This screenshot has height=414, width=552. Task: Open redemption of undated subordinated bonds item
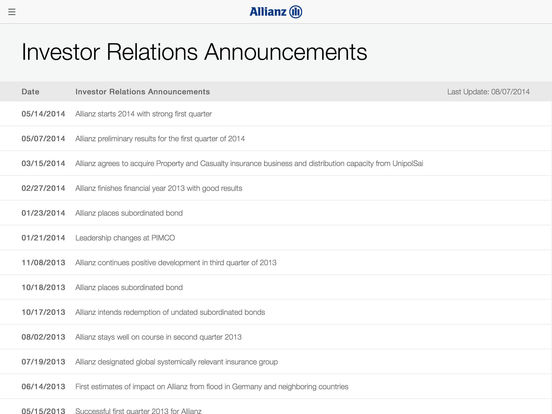(x=276, y=312)
